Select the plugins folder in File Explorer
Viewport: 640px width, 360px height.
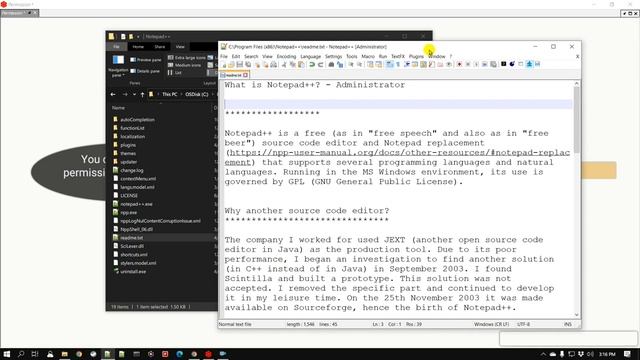pyautogui.click(x=128, y=145)
